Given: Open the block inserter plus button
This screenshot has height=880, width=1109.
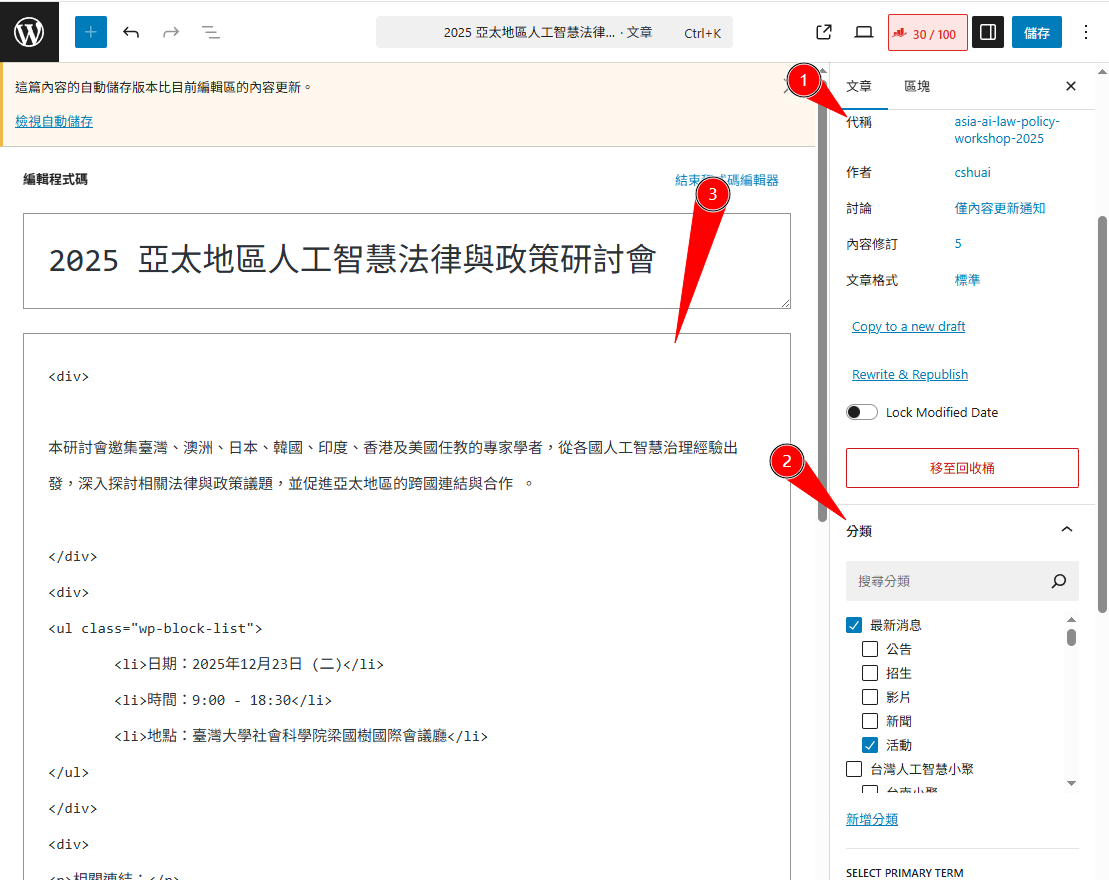Looking at the screenshot, I should click(x=90, y=32).
